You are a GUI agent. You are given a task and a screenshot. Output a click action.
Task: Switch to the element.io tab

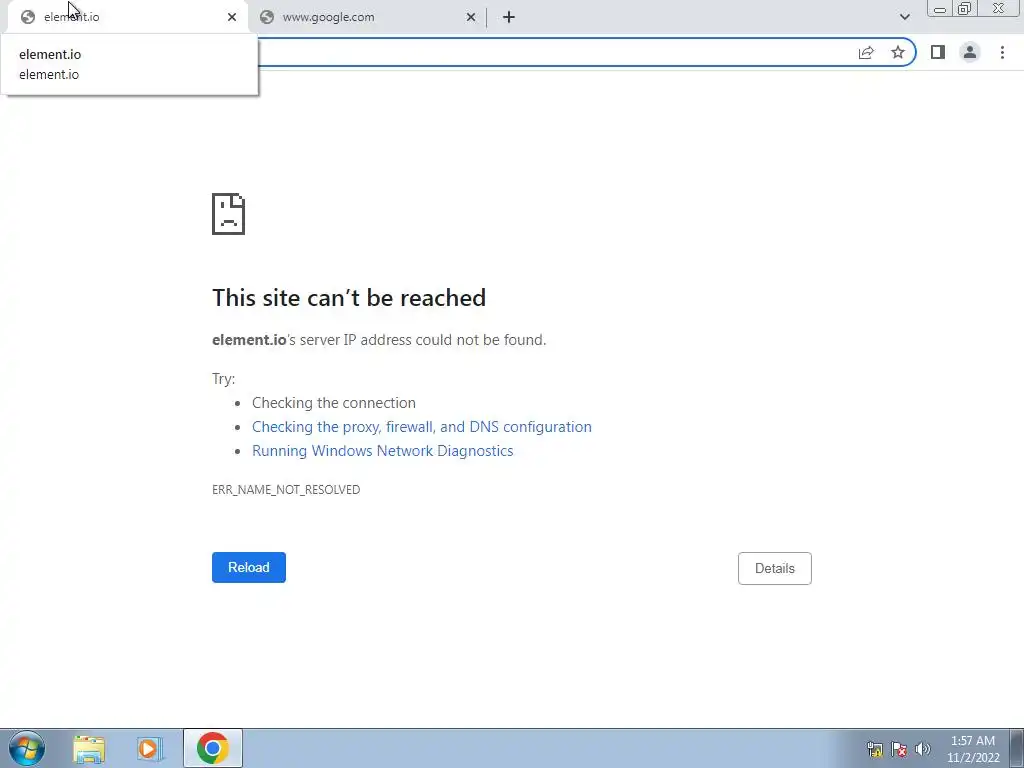coord(127,17)
